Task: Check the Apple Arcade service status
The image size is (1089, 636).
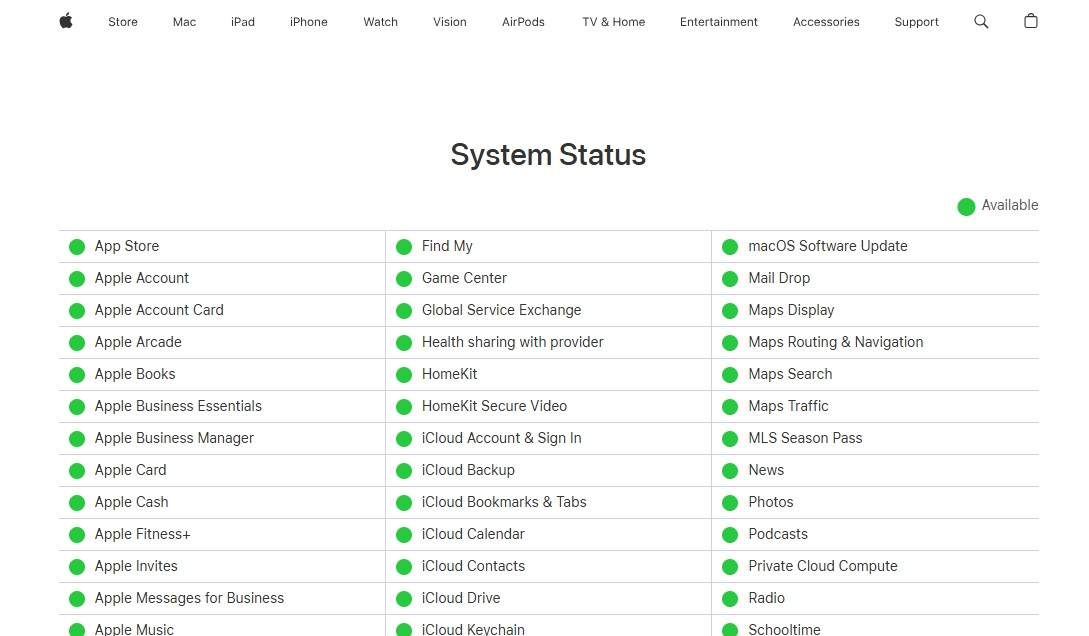Action: click(138, 342)
